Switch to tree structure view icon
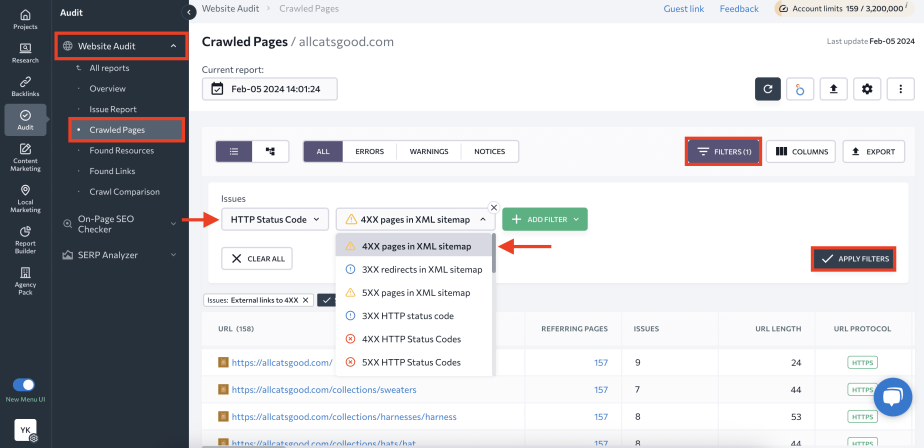Viewport: 924px width, 448px height. pyautogui.click(x=270, y=152)
